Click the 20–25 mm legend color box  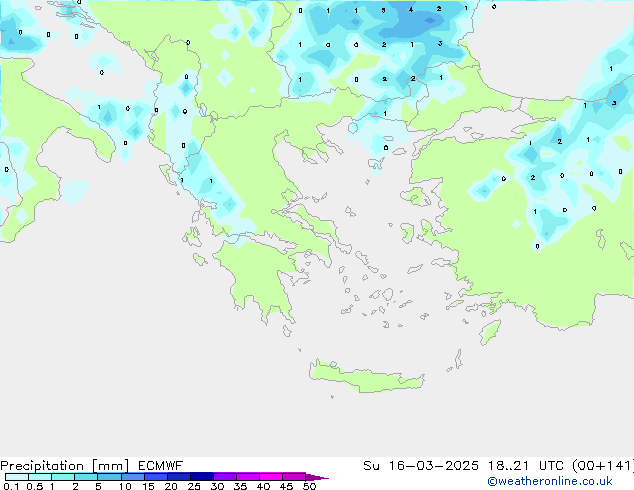179,477
